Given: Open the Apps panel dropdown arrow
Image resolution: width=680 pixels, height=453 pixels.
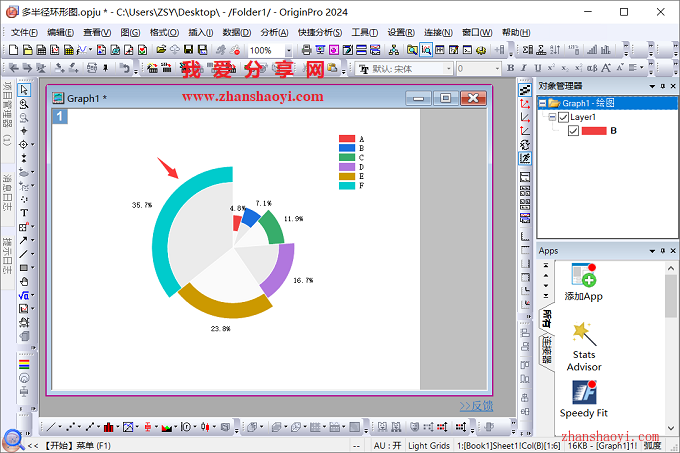Looking at the screenshot, I should pos(652,251).
